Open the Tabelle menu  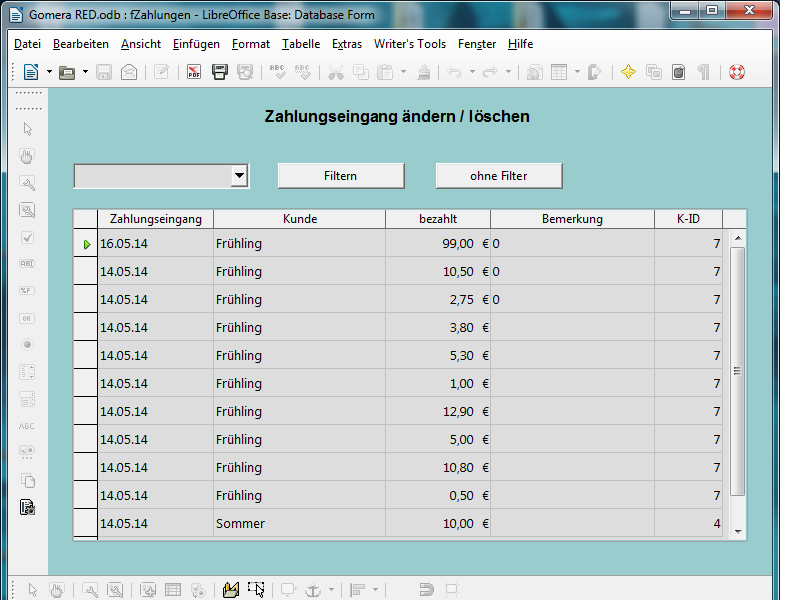pyautogui.click(x=301, y=44)
